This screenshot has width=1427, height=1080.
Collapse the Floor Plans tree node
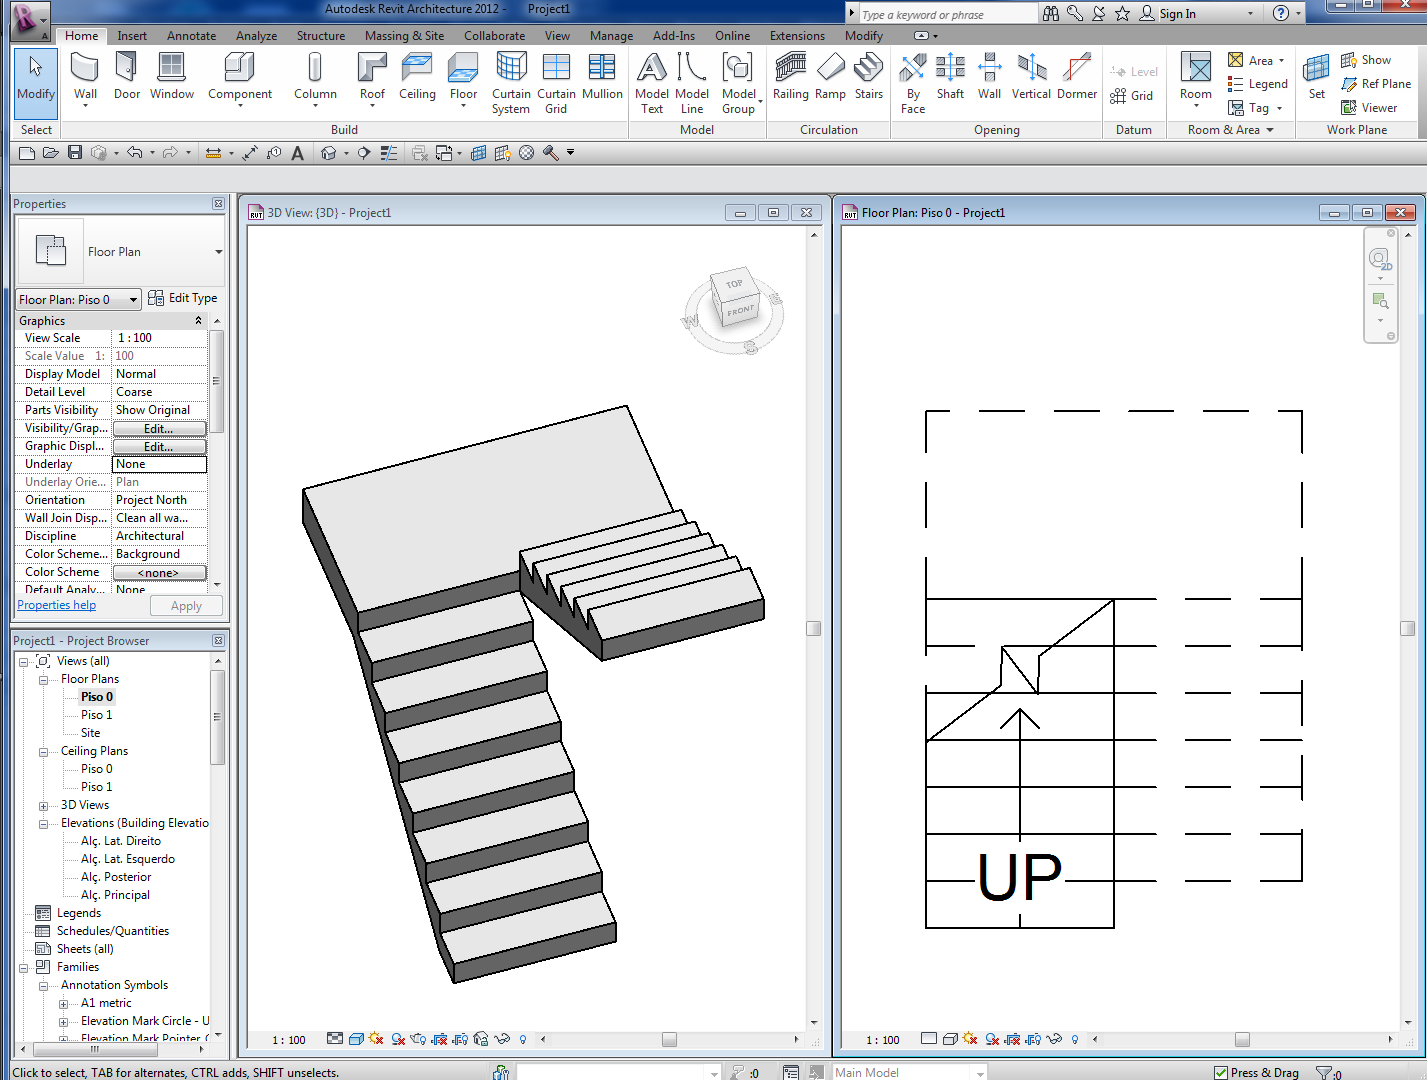pos(44,680)
